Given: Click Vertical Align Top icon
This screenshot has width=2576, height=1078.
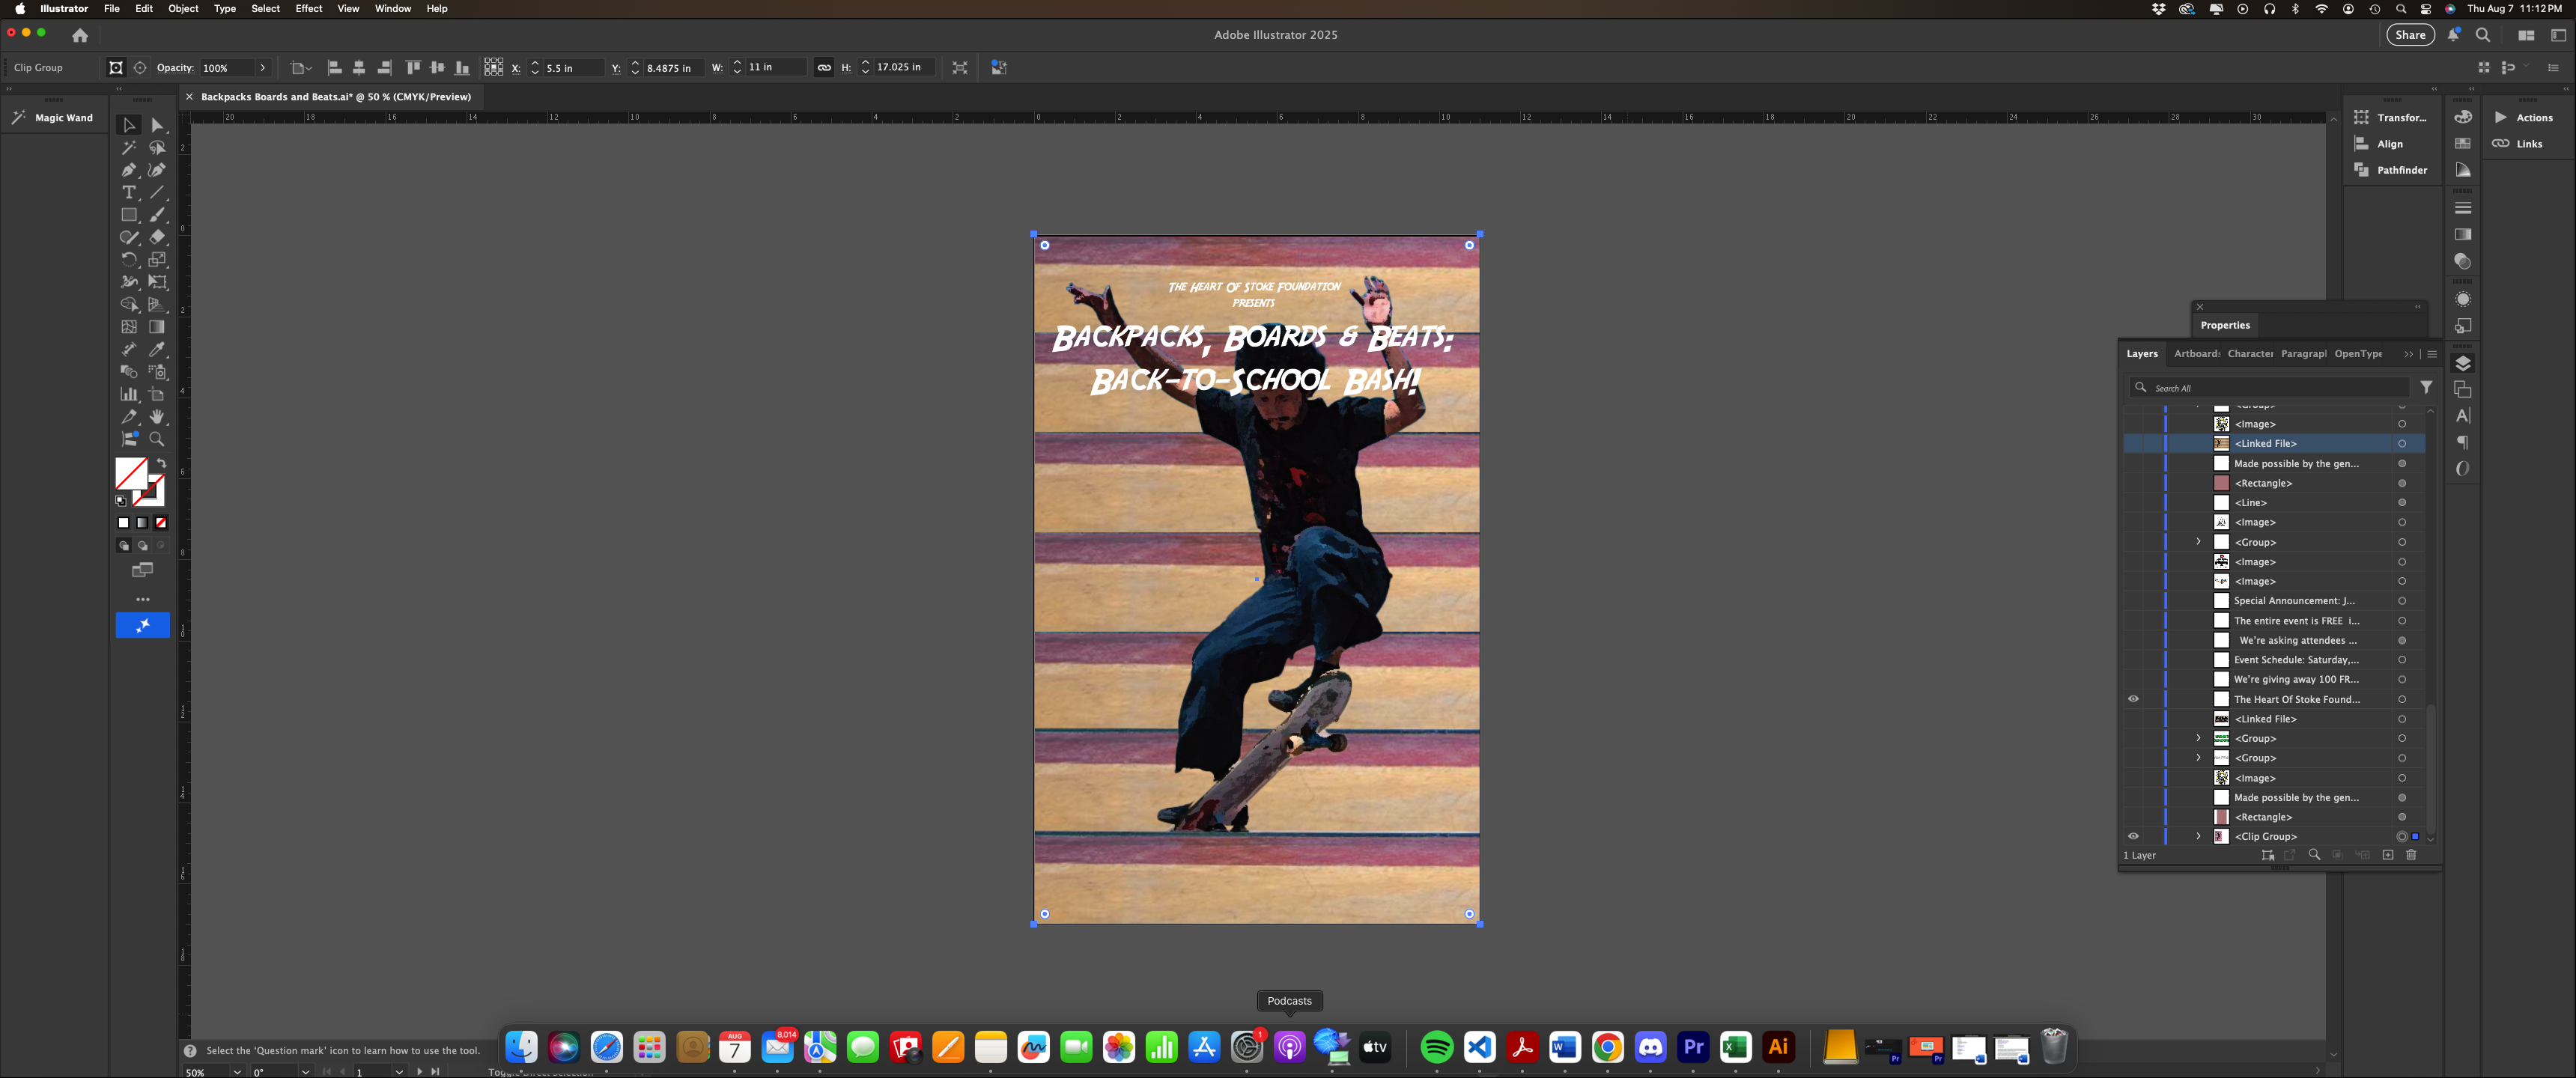Looking at the screenshot, I should pos(413,68).
